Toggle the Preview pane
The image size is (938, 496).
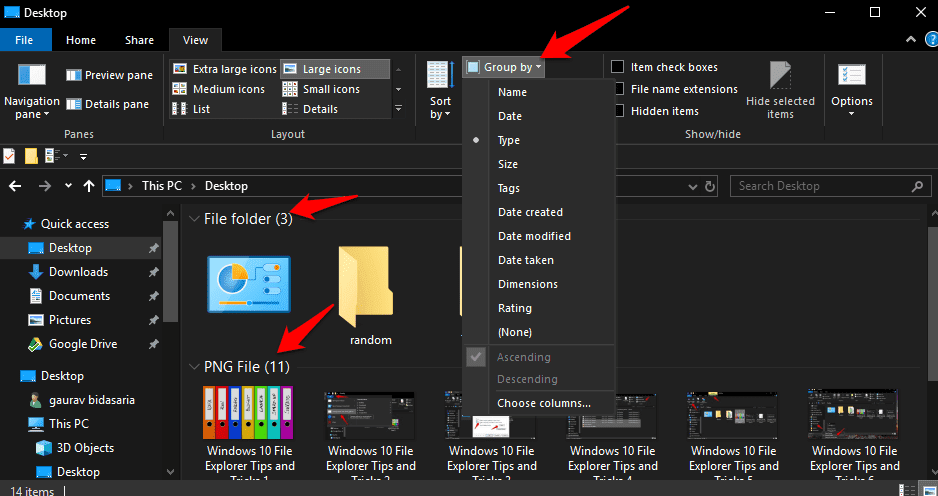(x=109, y=75)
